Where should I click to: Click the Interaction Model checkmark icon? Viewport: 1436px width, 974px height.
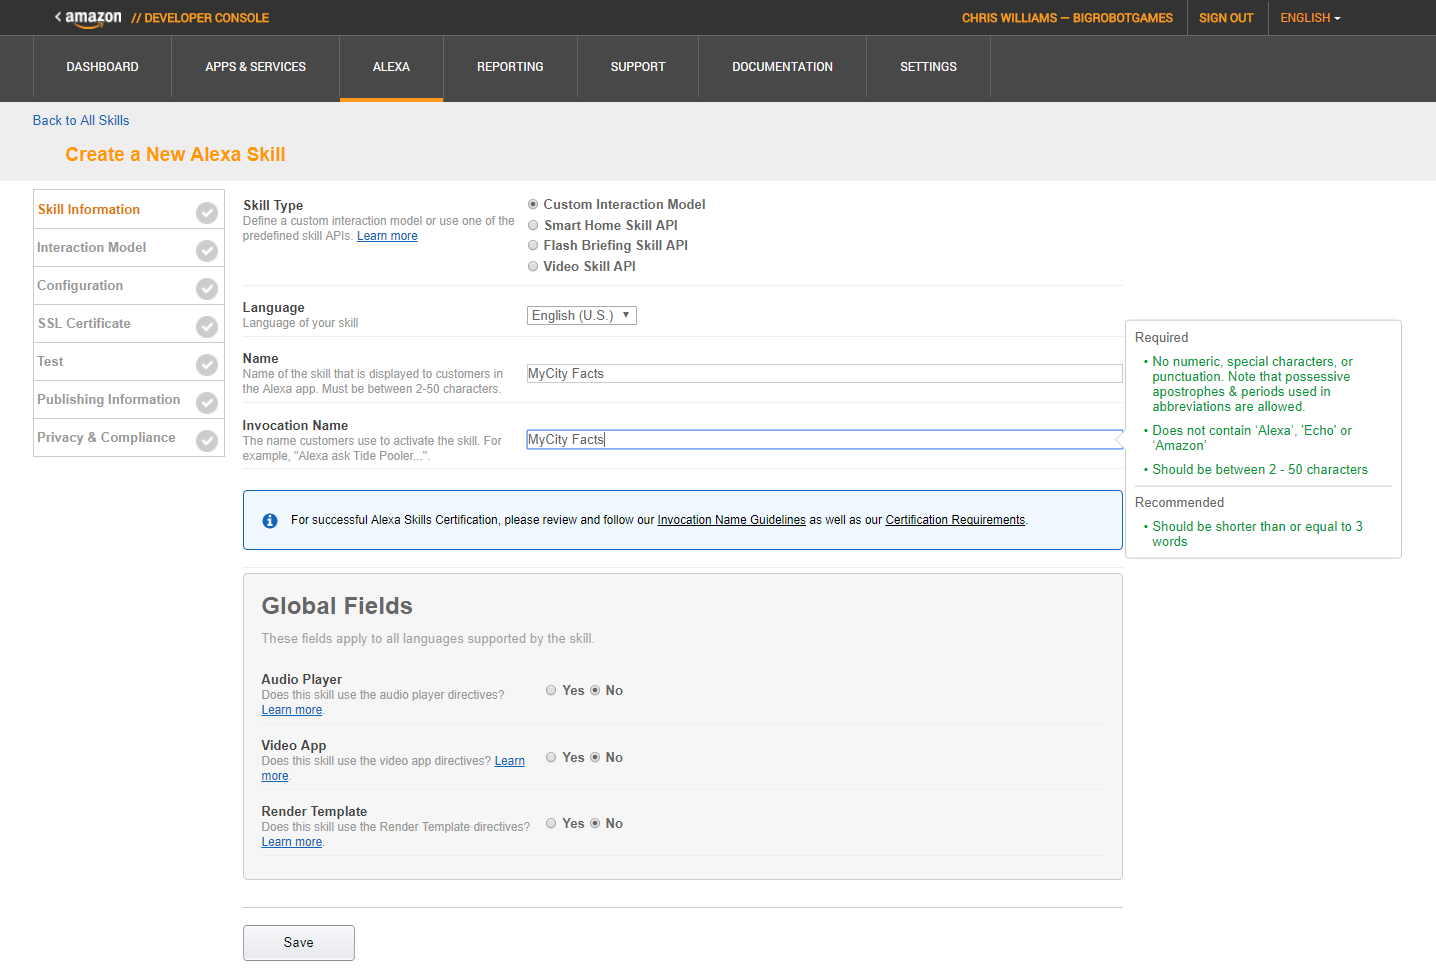[x=207, y=250]
